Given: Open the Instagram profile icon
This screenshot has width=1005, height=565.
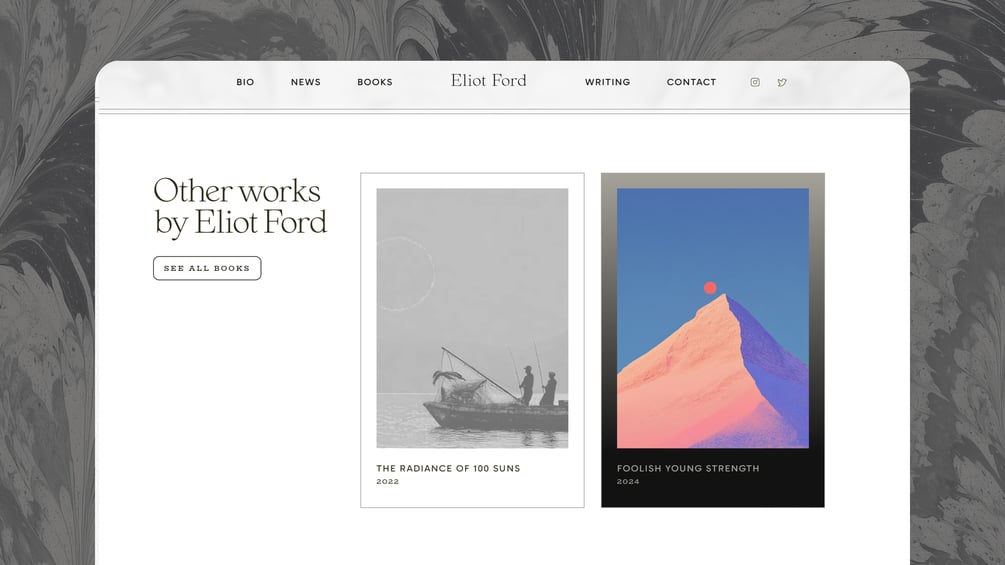Looking at the screenshot, I should [x=755, y=82].
